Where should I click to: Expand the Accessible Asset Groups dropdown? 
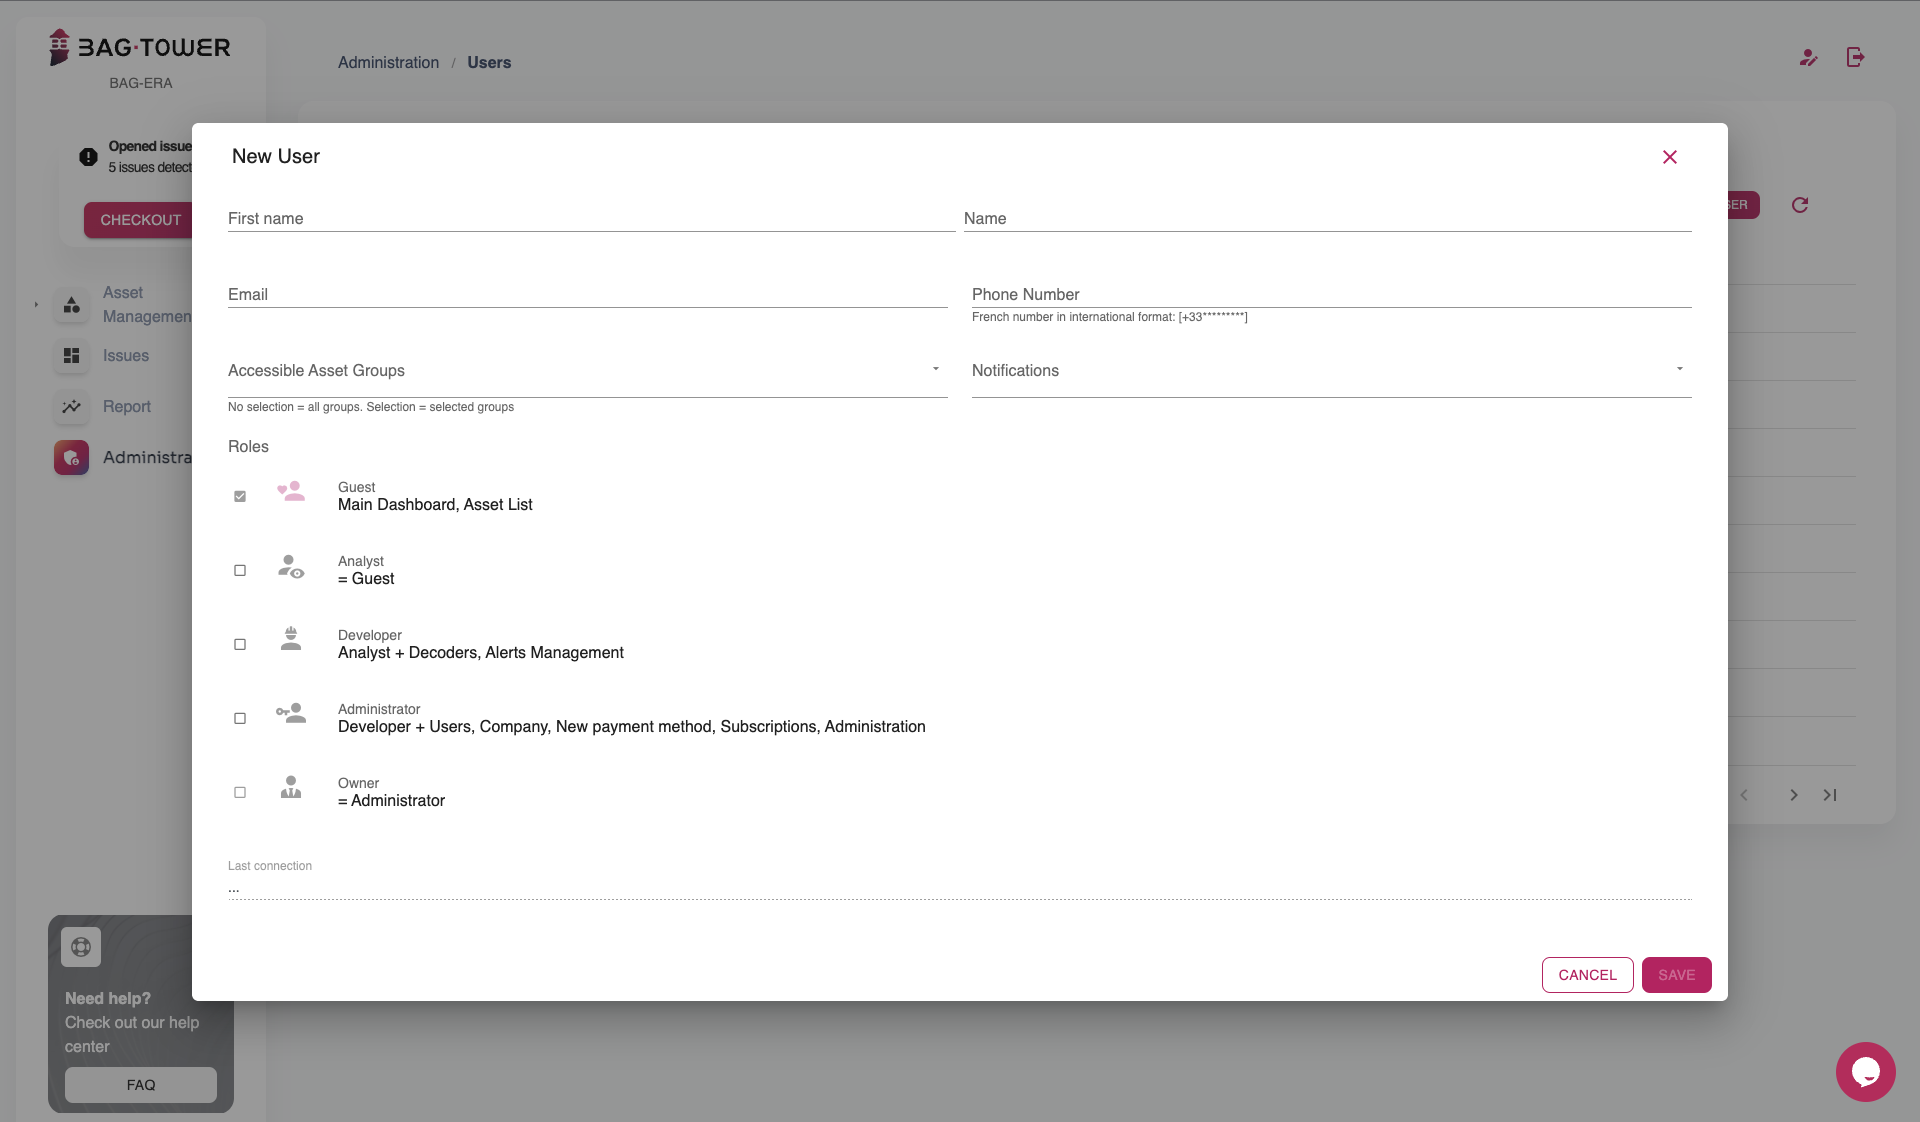click(x=935, y=370)
